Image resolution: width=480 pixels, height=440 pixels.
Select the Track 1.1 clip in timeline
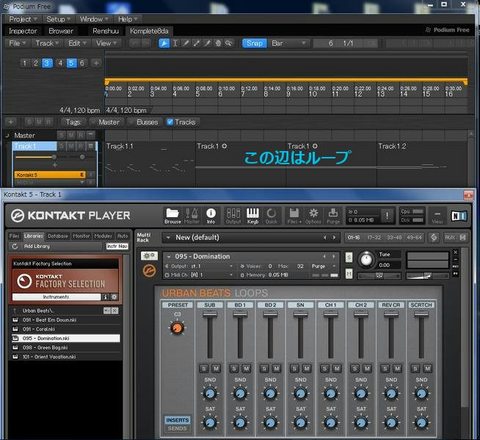(x=150, y=163)
